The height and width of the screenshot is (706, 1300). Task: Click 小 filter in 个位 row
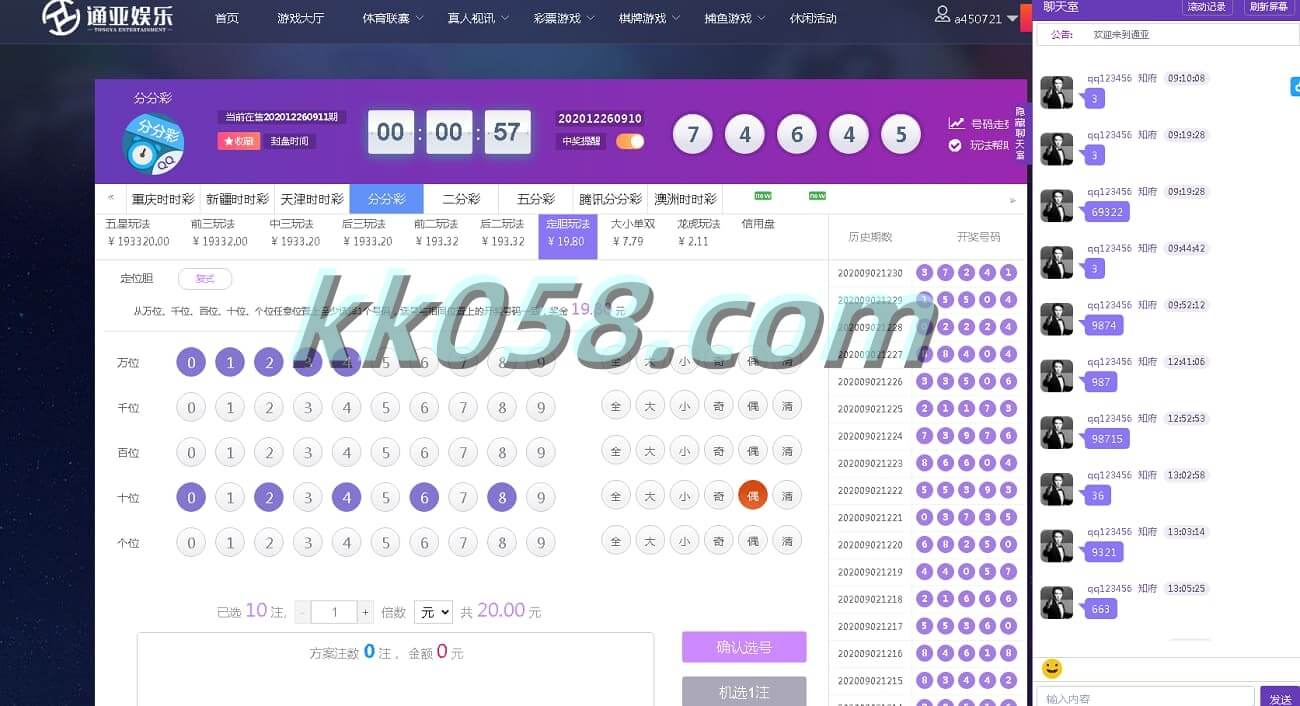tap(684, 541)
